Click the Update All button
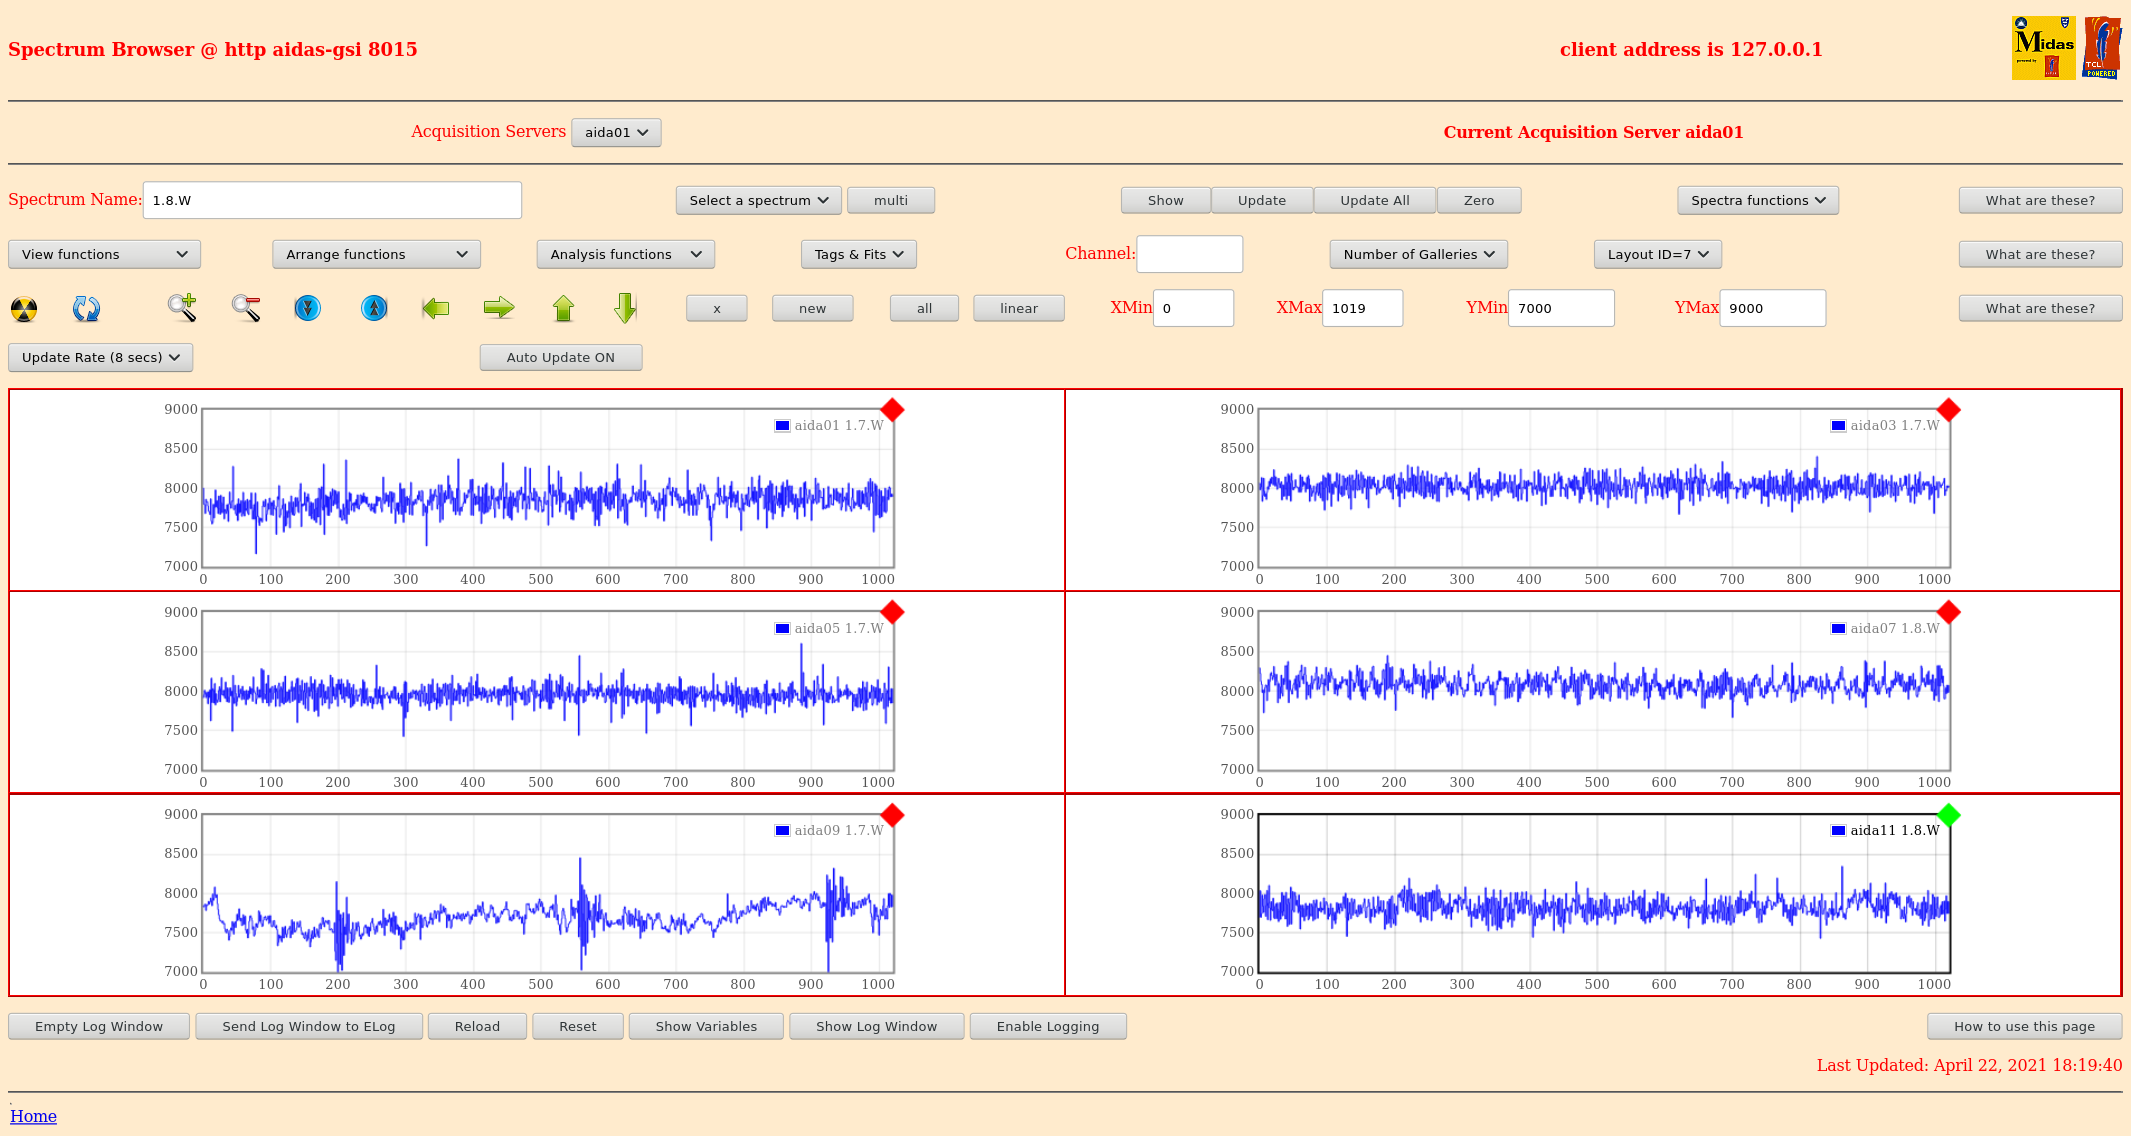Image resolution: width=2131 pixels, height=1136 pixels. pyautogui.click(x=1374, y=200)
